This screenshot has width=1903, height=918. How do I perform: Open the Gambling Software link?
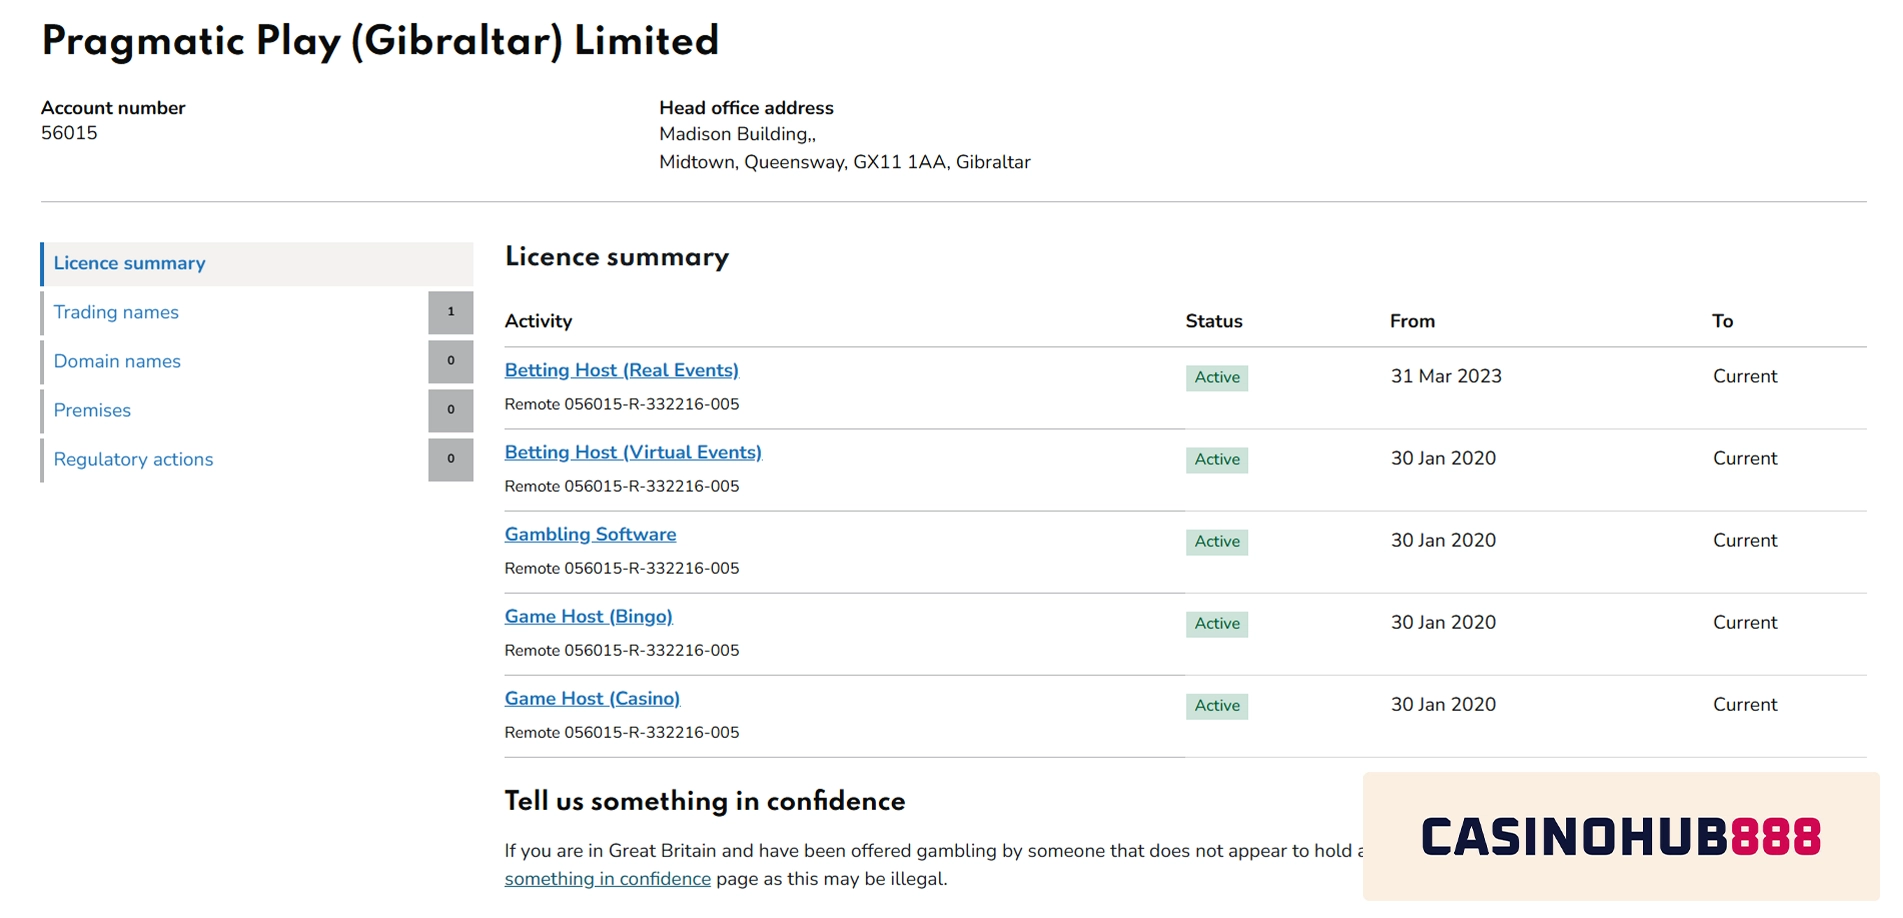590,534
